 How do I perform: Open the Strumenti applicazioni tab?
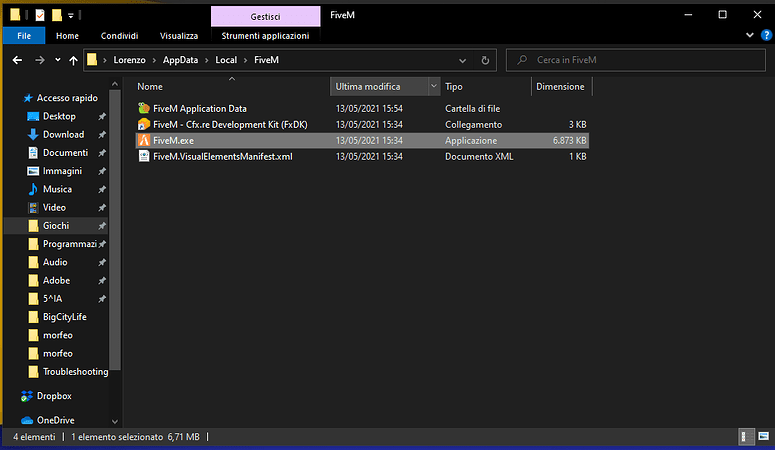(265, 36)
